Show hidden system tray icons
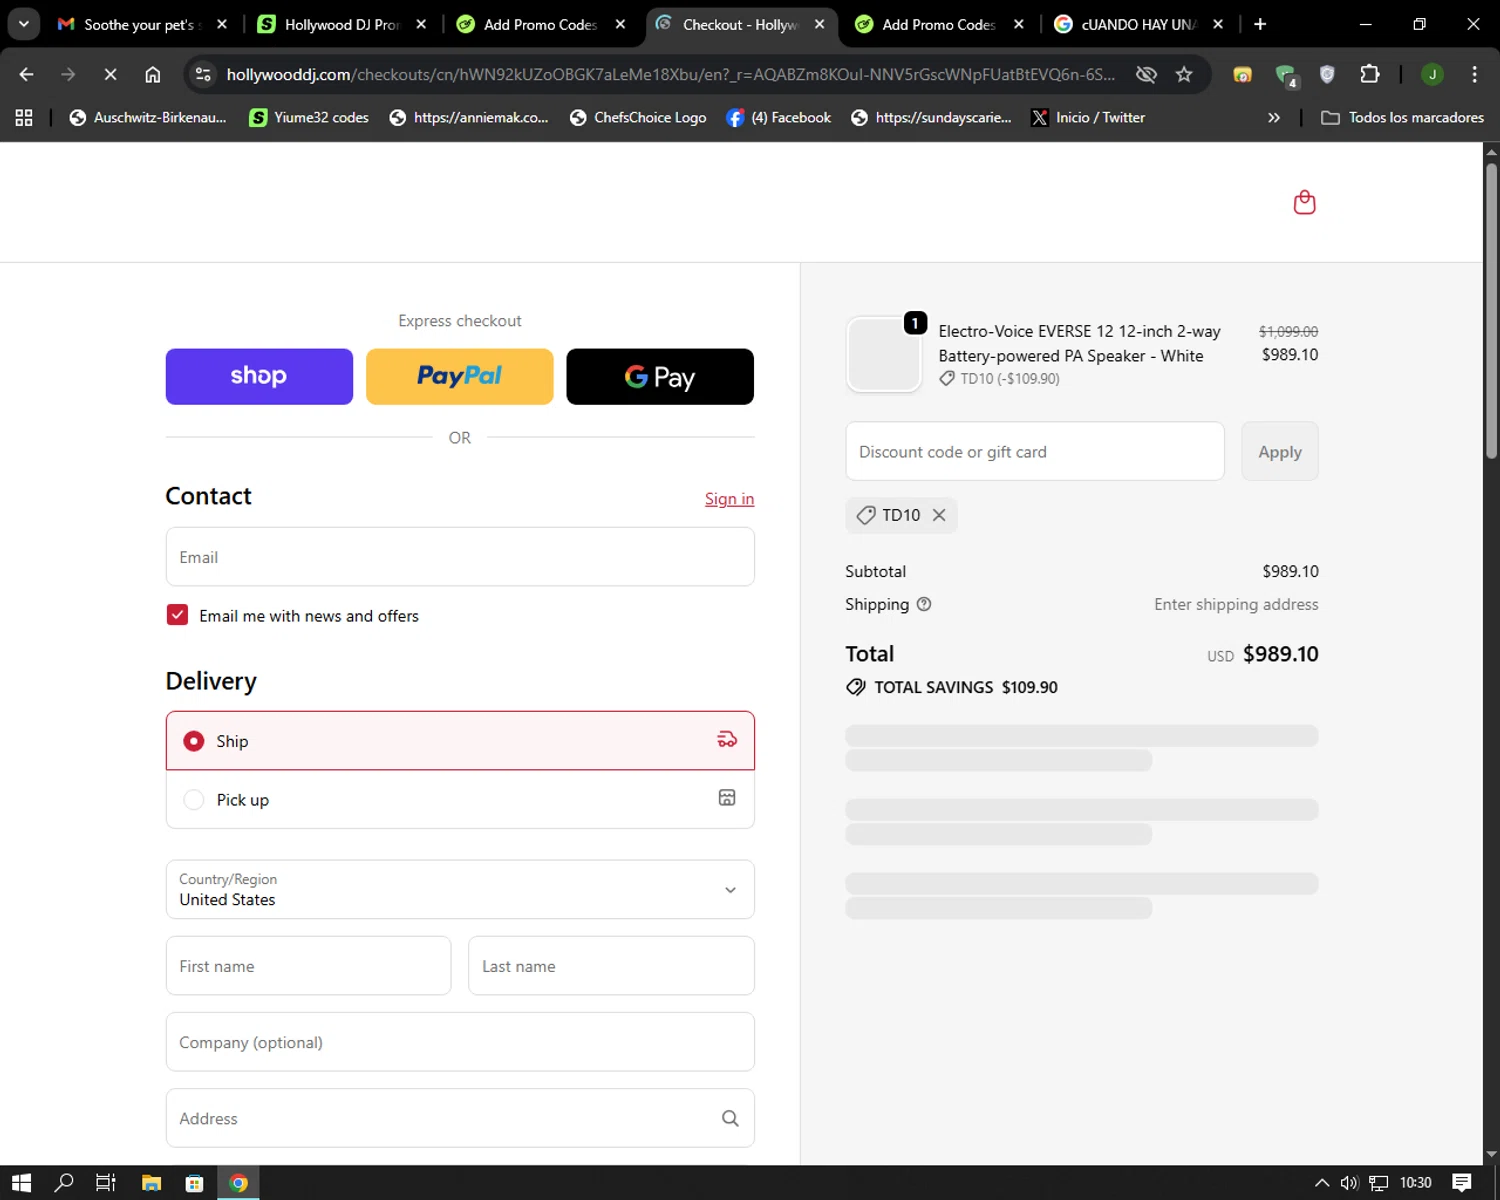Screen dimensions: 1500x1200 pos(1322,1183)
